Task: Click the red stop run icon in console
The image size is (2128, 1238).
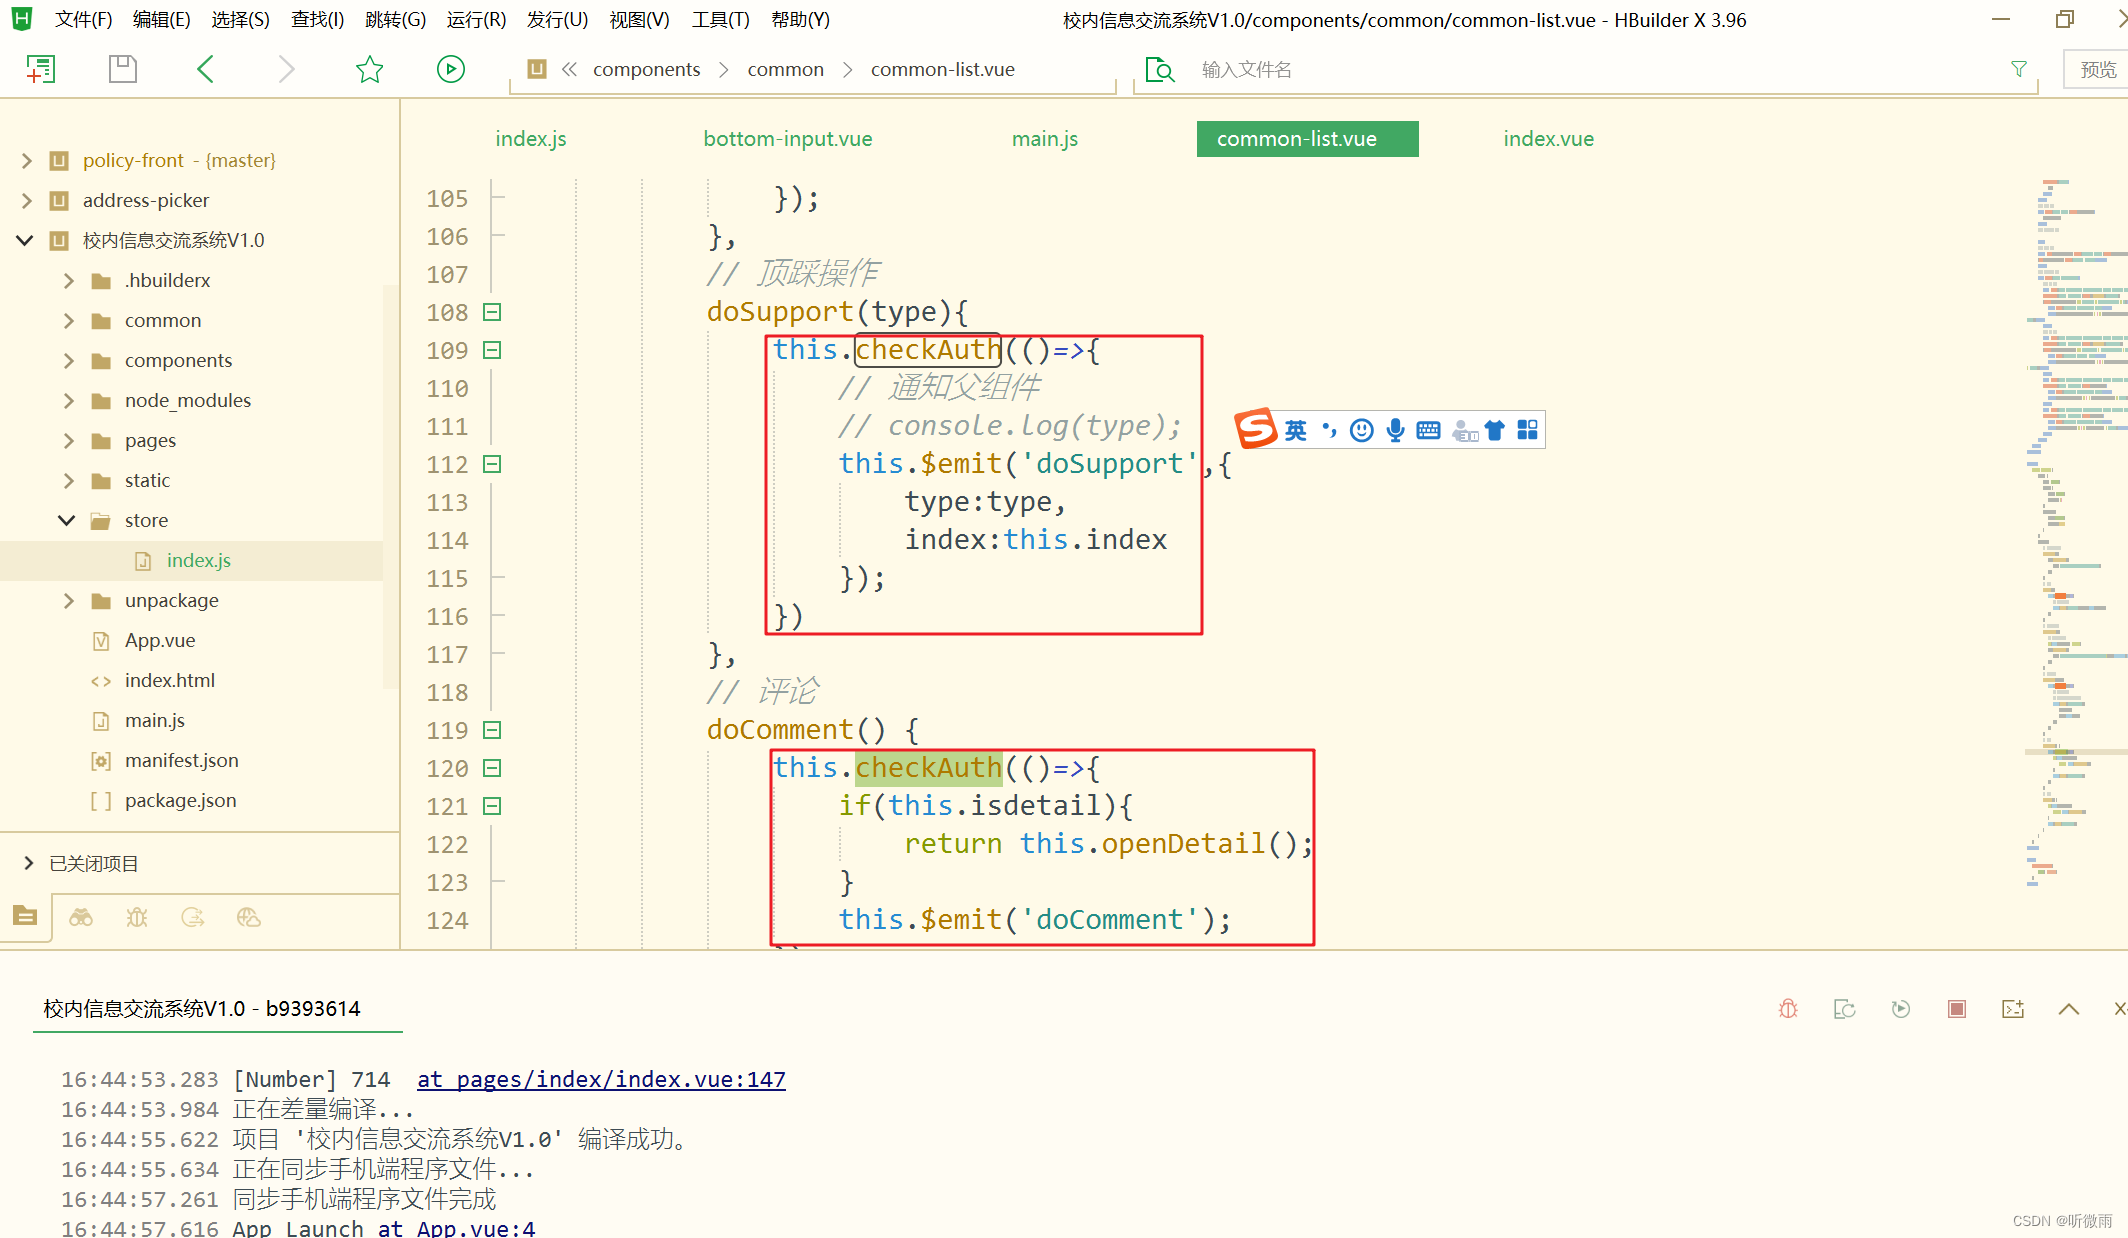Action: tap(1957, 1009)
